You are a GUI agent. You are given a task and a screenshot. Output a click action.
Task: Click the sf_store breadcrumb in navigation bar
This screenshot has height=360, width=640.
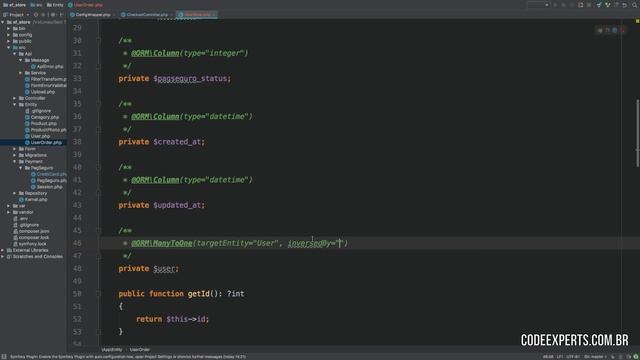coord(14,5)
